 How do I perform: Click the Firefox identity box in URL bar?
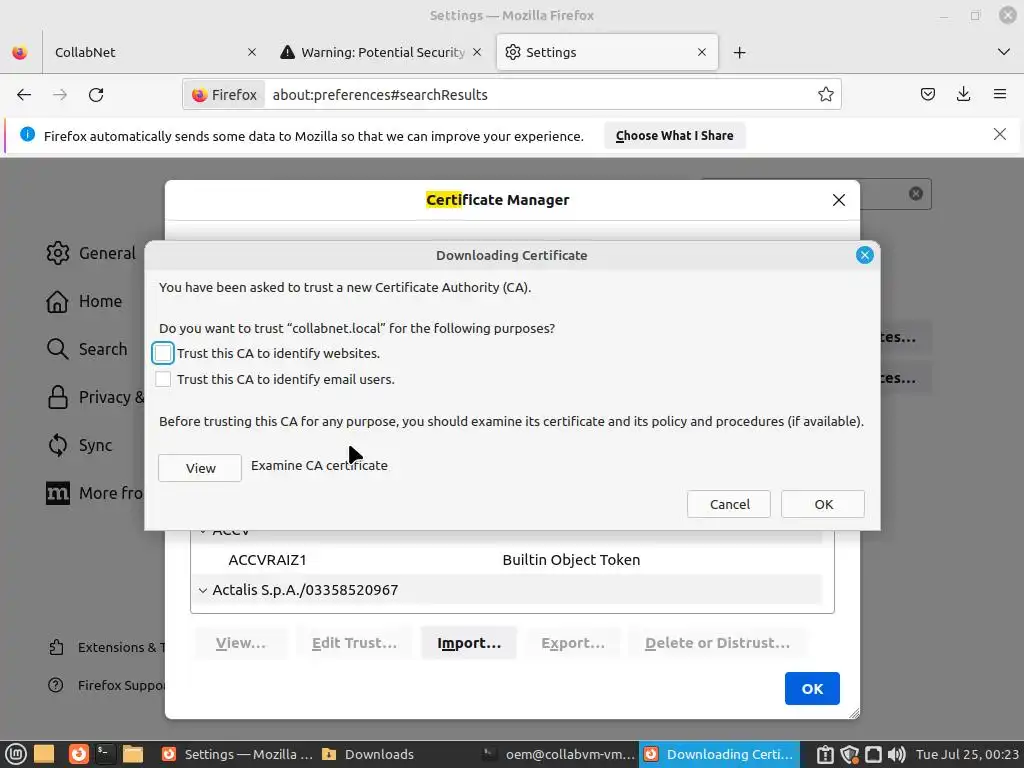(x=224, y=95)
